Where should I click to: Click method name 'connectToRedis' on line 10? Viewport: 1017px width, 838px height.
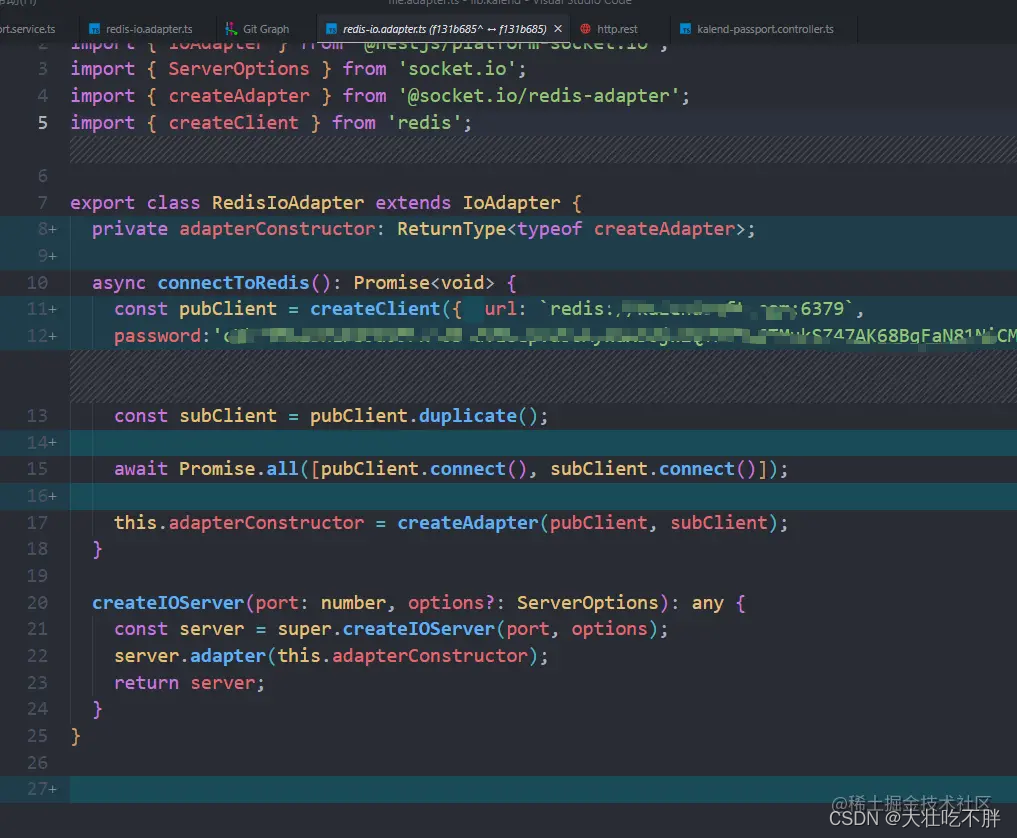pos(233,283)
